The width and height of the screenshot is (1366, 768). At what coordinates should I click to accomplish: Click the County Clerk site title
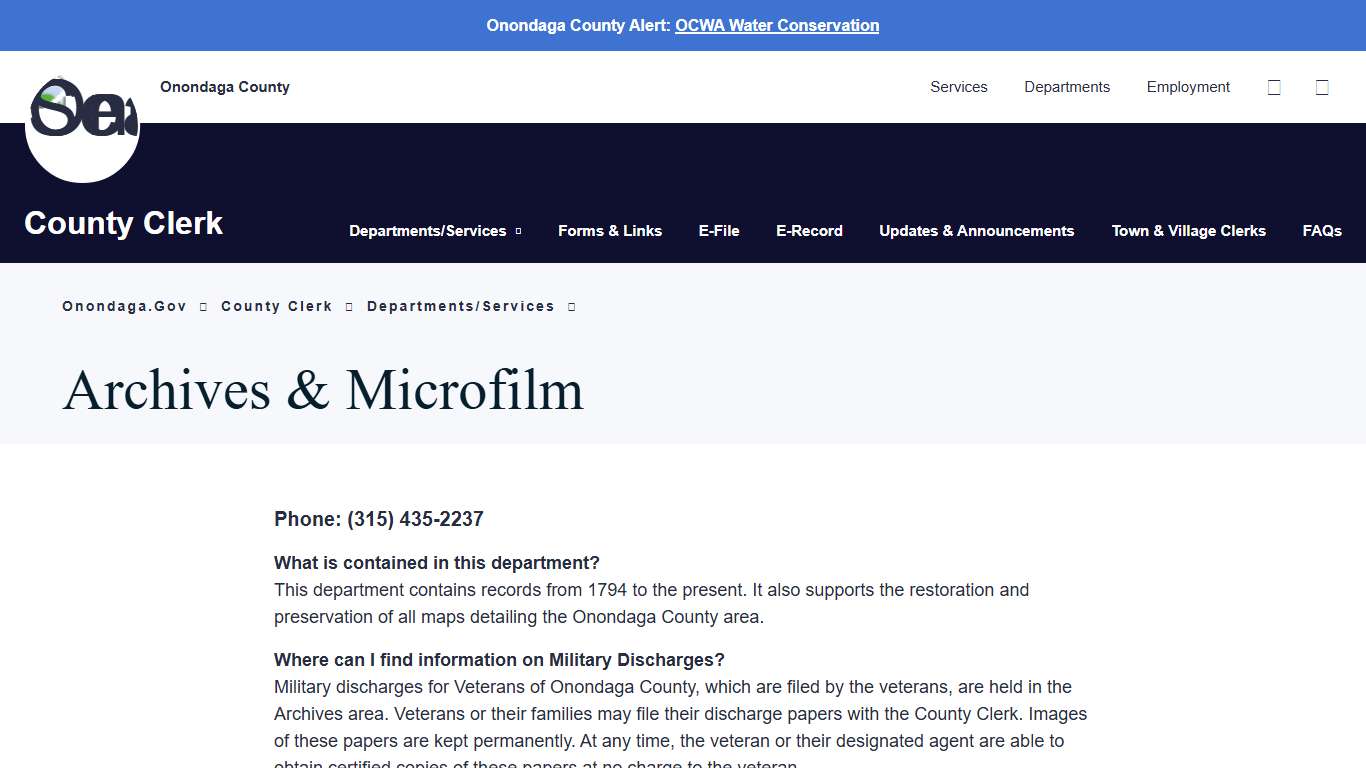tap(123, 223)
